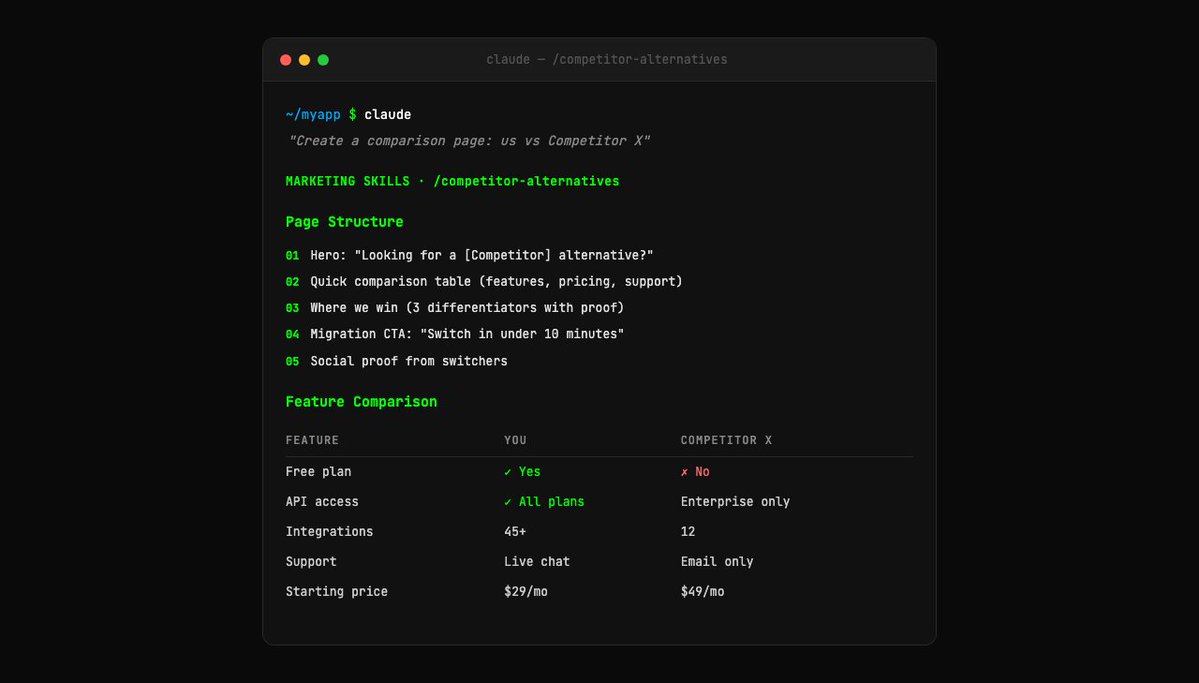
Task: Click the 'Page Structure' heading
Action: pyautogui.click(x=344, y=222)
